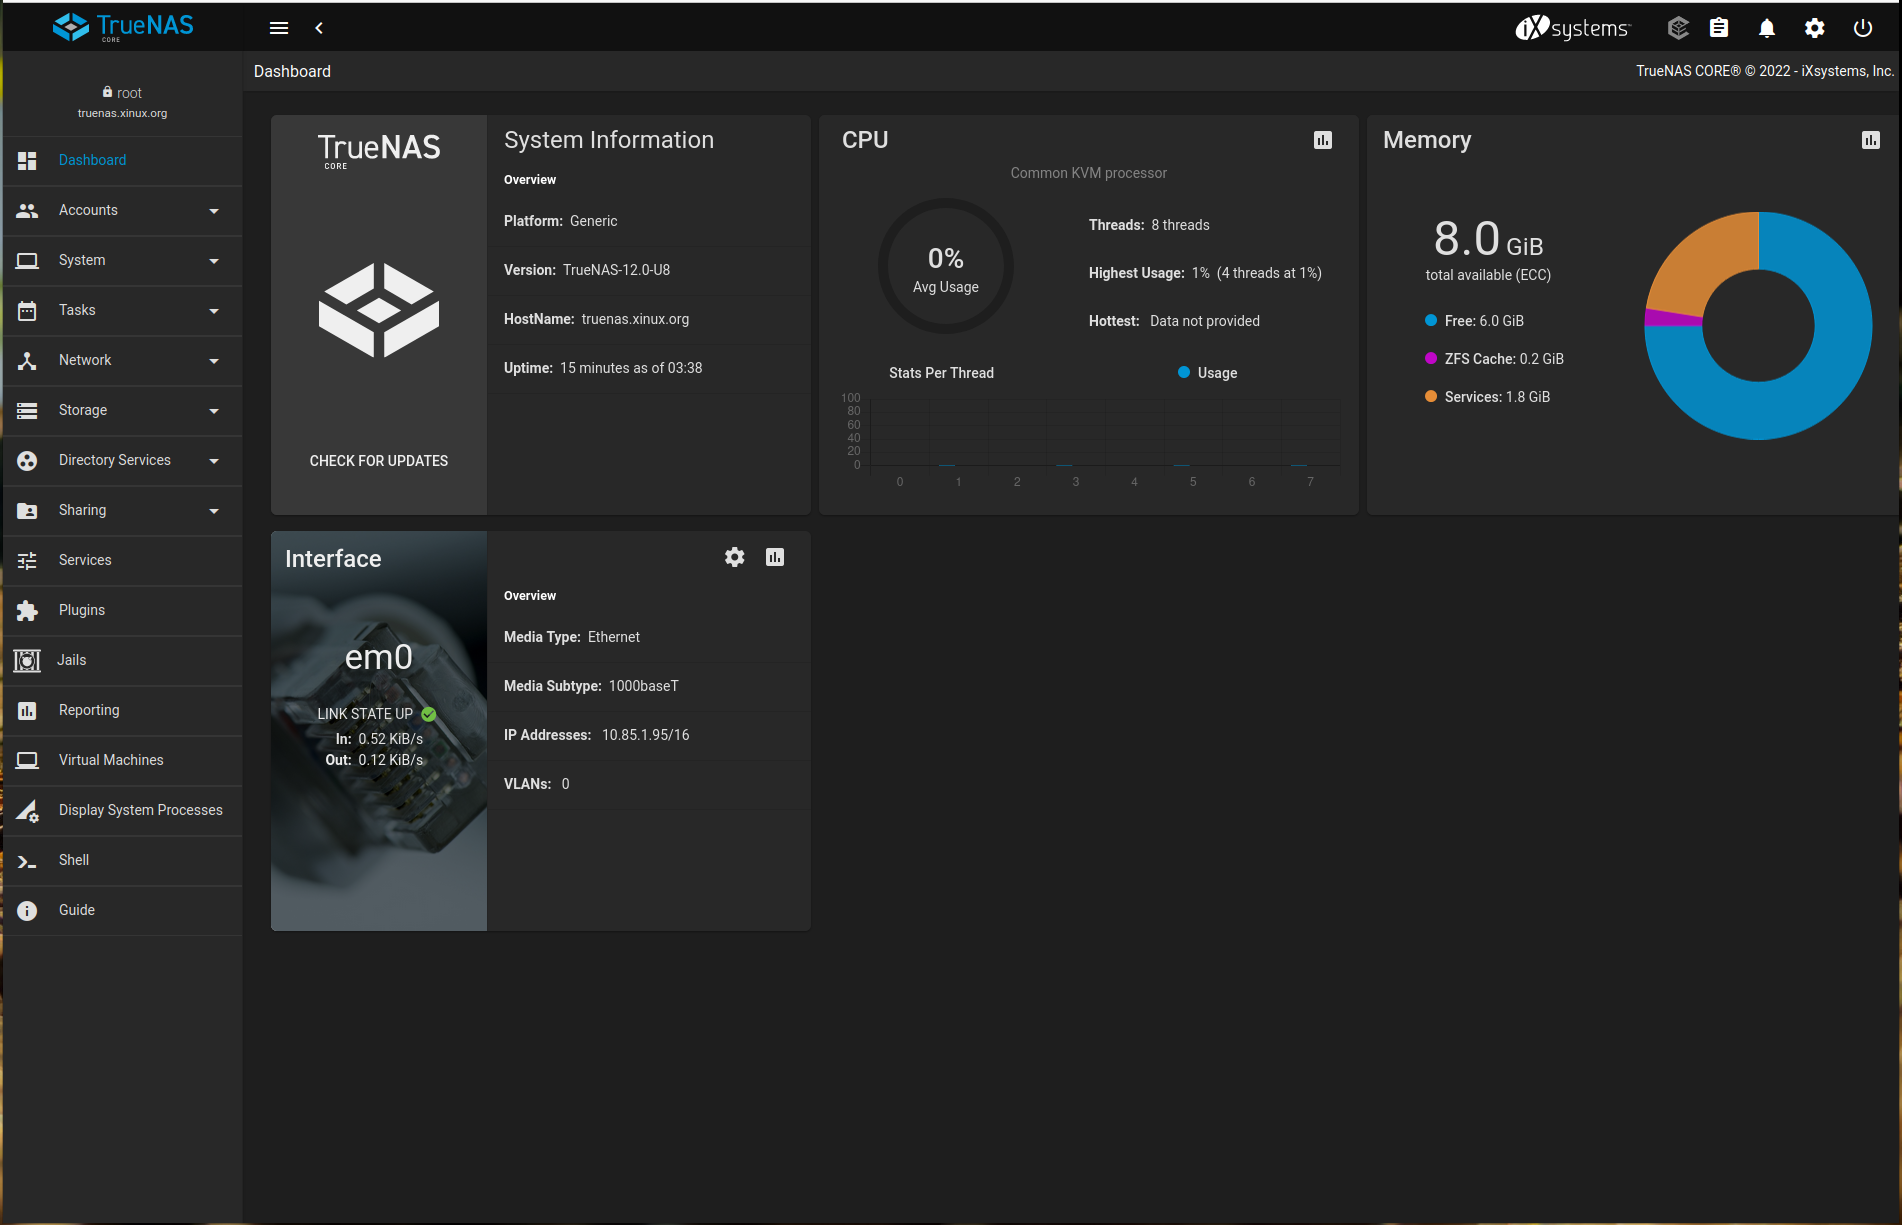Viewport: 1902px width, 1225px height.
Task: Click the TrueCommand status icon
Action: 1678,28
